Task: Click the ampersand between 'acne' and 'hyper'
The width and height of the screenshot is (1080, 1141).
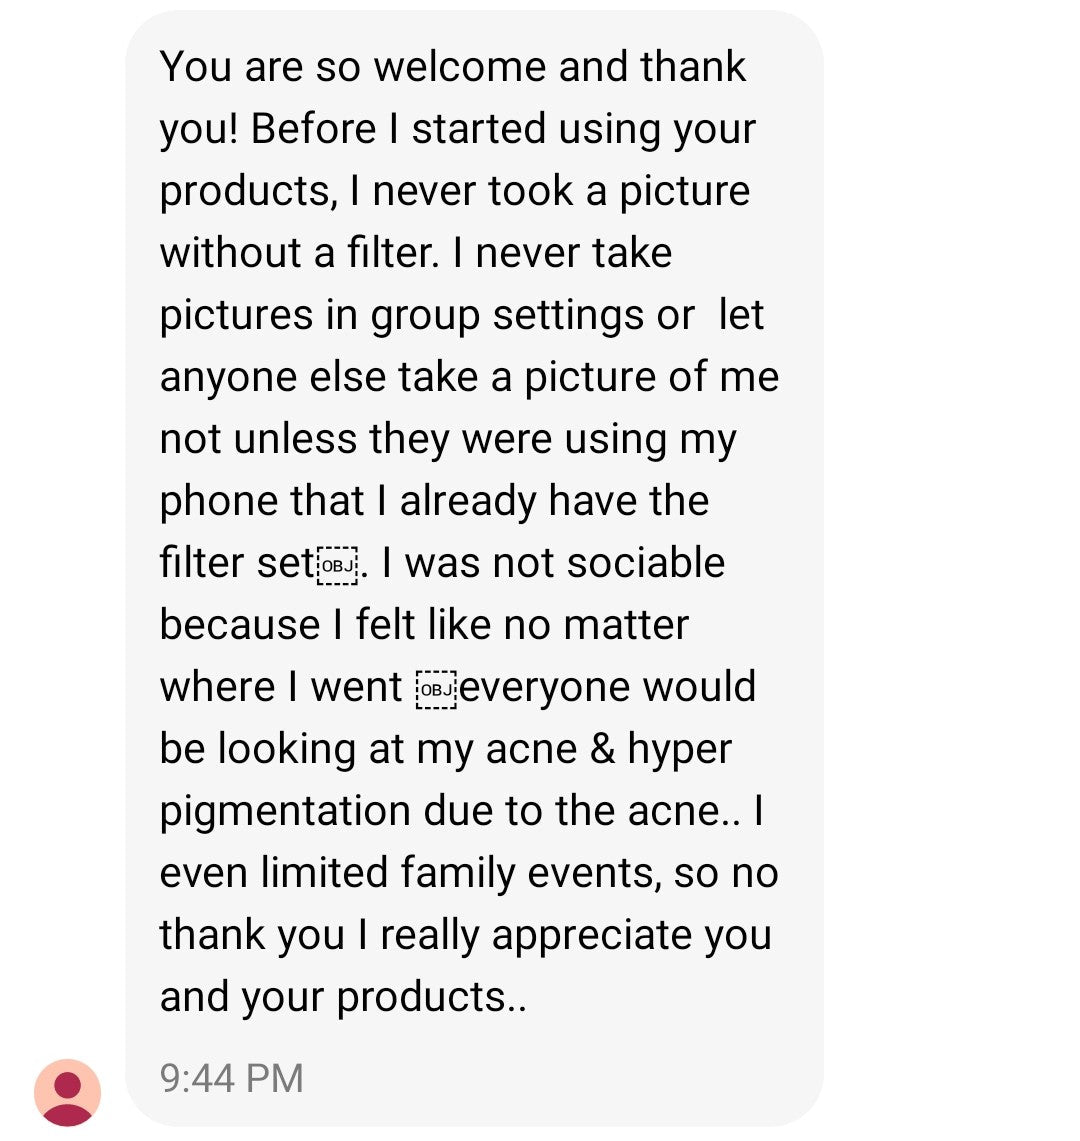Action: pos(603,749)
